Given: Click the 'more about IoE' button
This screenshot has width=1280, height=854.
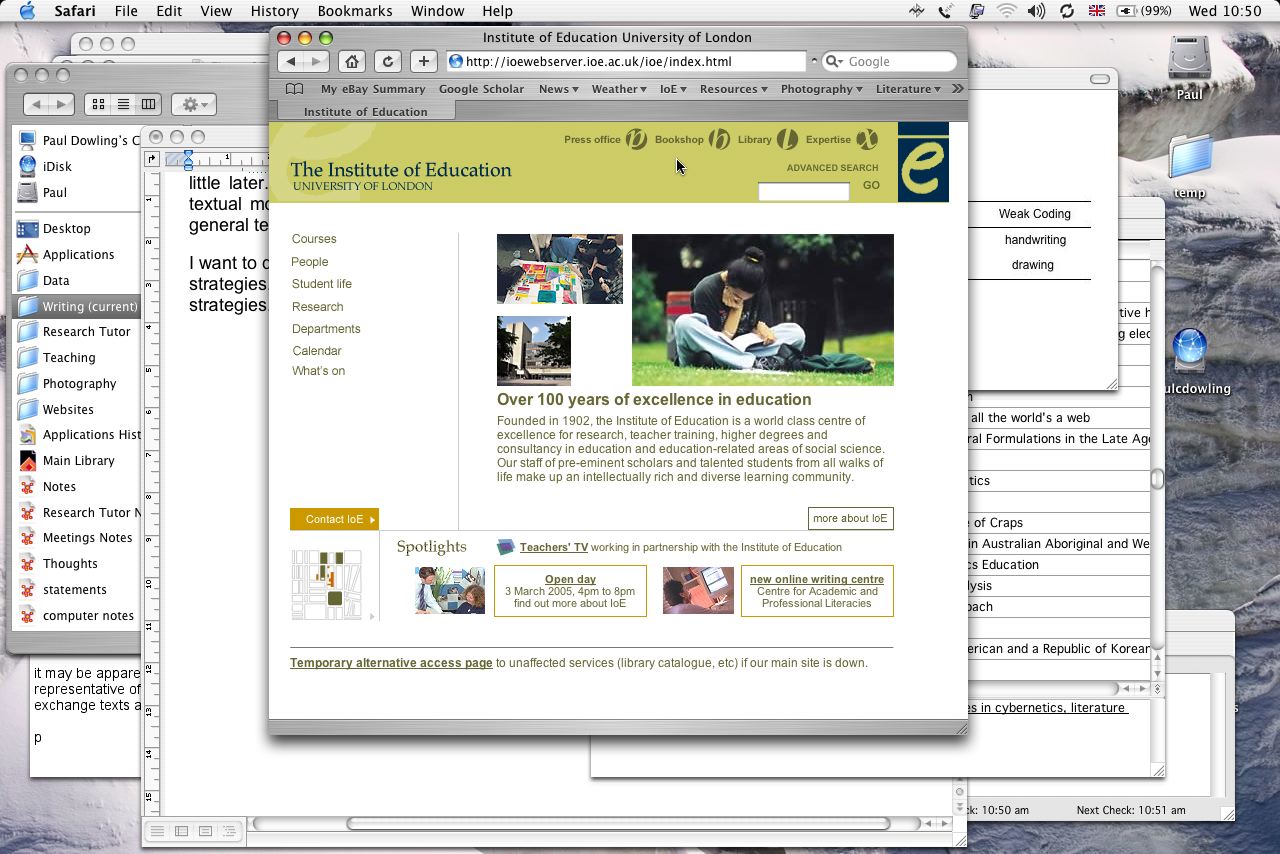Looking at the screenshot, I should click(x=850, y=518).
